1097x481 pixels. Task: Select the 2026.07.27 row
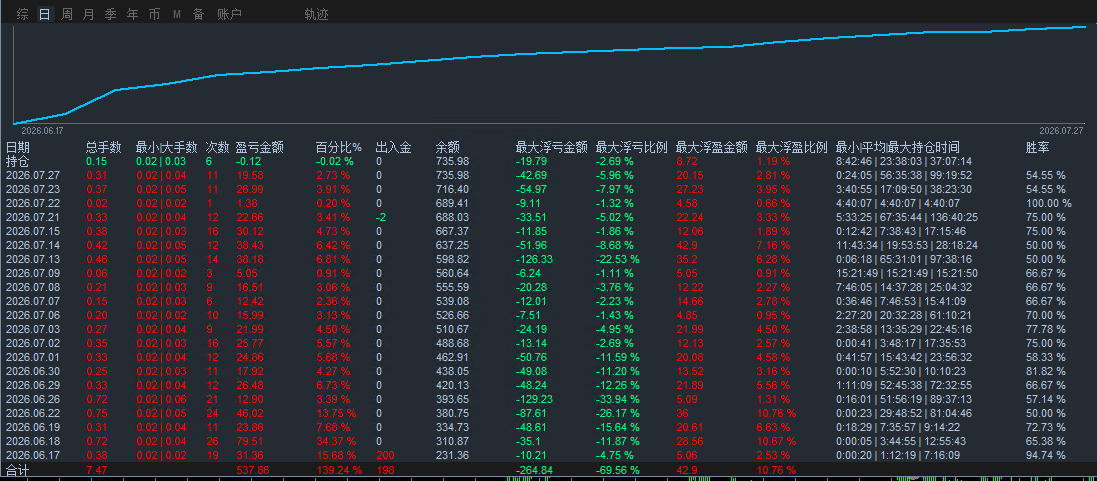tap(548, 175)
